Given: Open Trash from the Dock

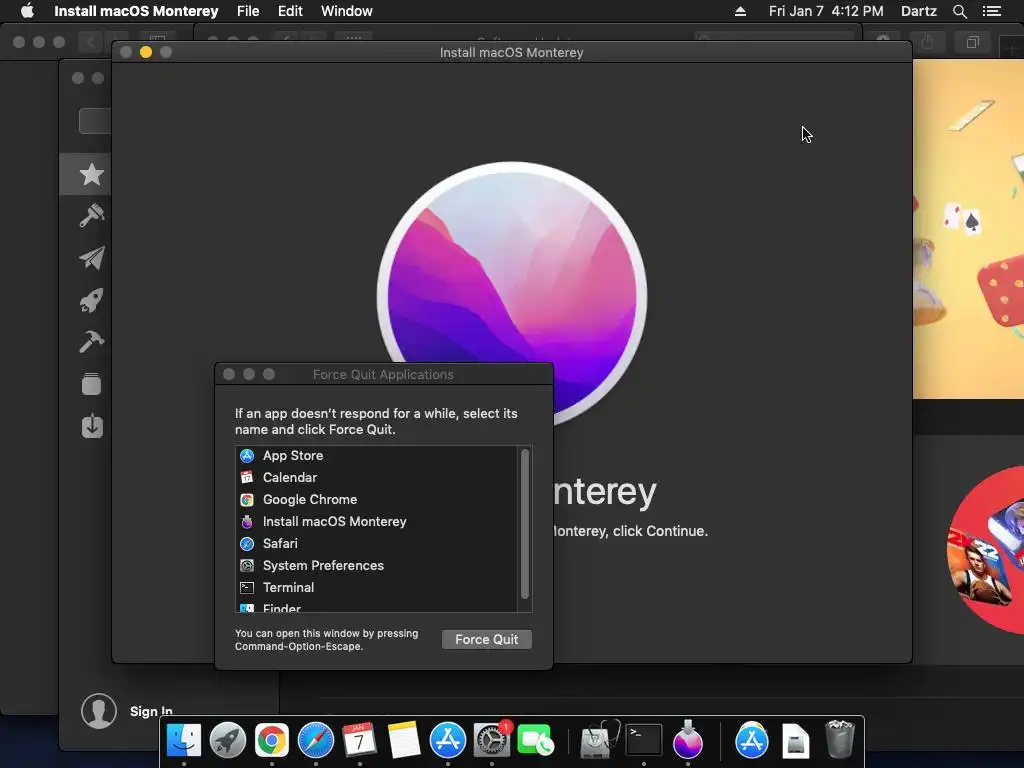Looking at the screenshot, I should (x=839, y=739).
